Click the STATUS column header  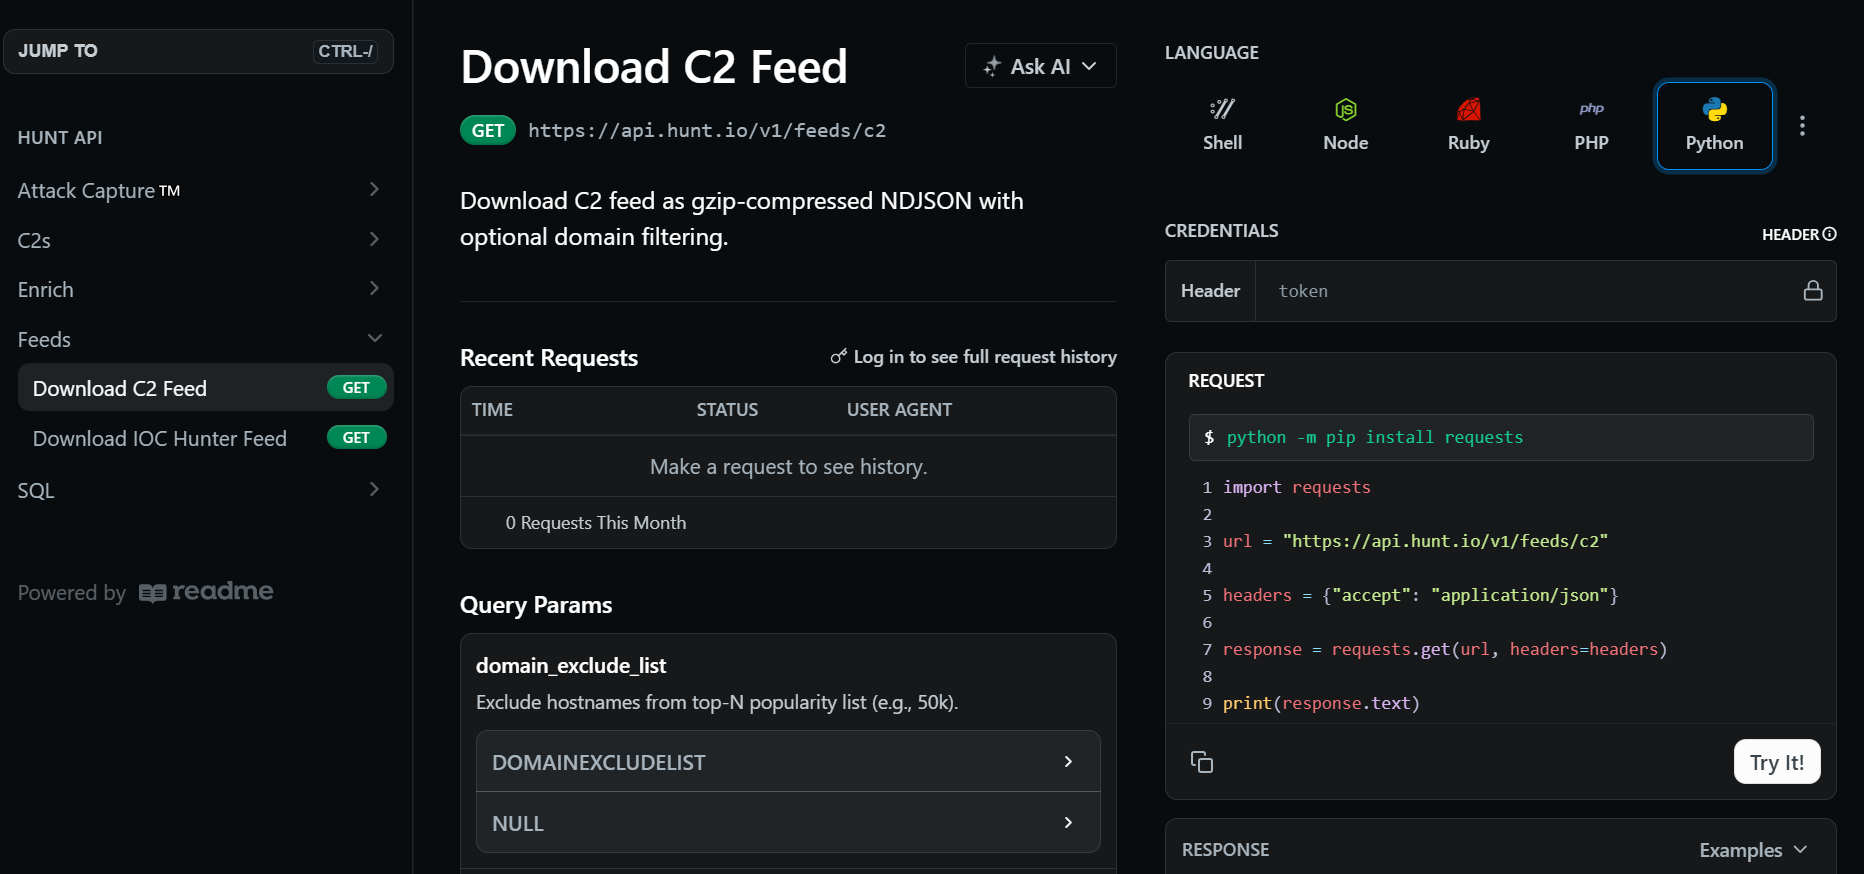[x=727, y=410]
